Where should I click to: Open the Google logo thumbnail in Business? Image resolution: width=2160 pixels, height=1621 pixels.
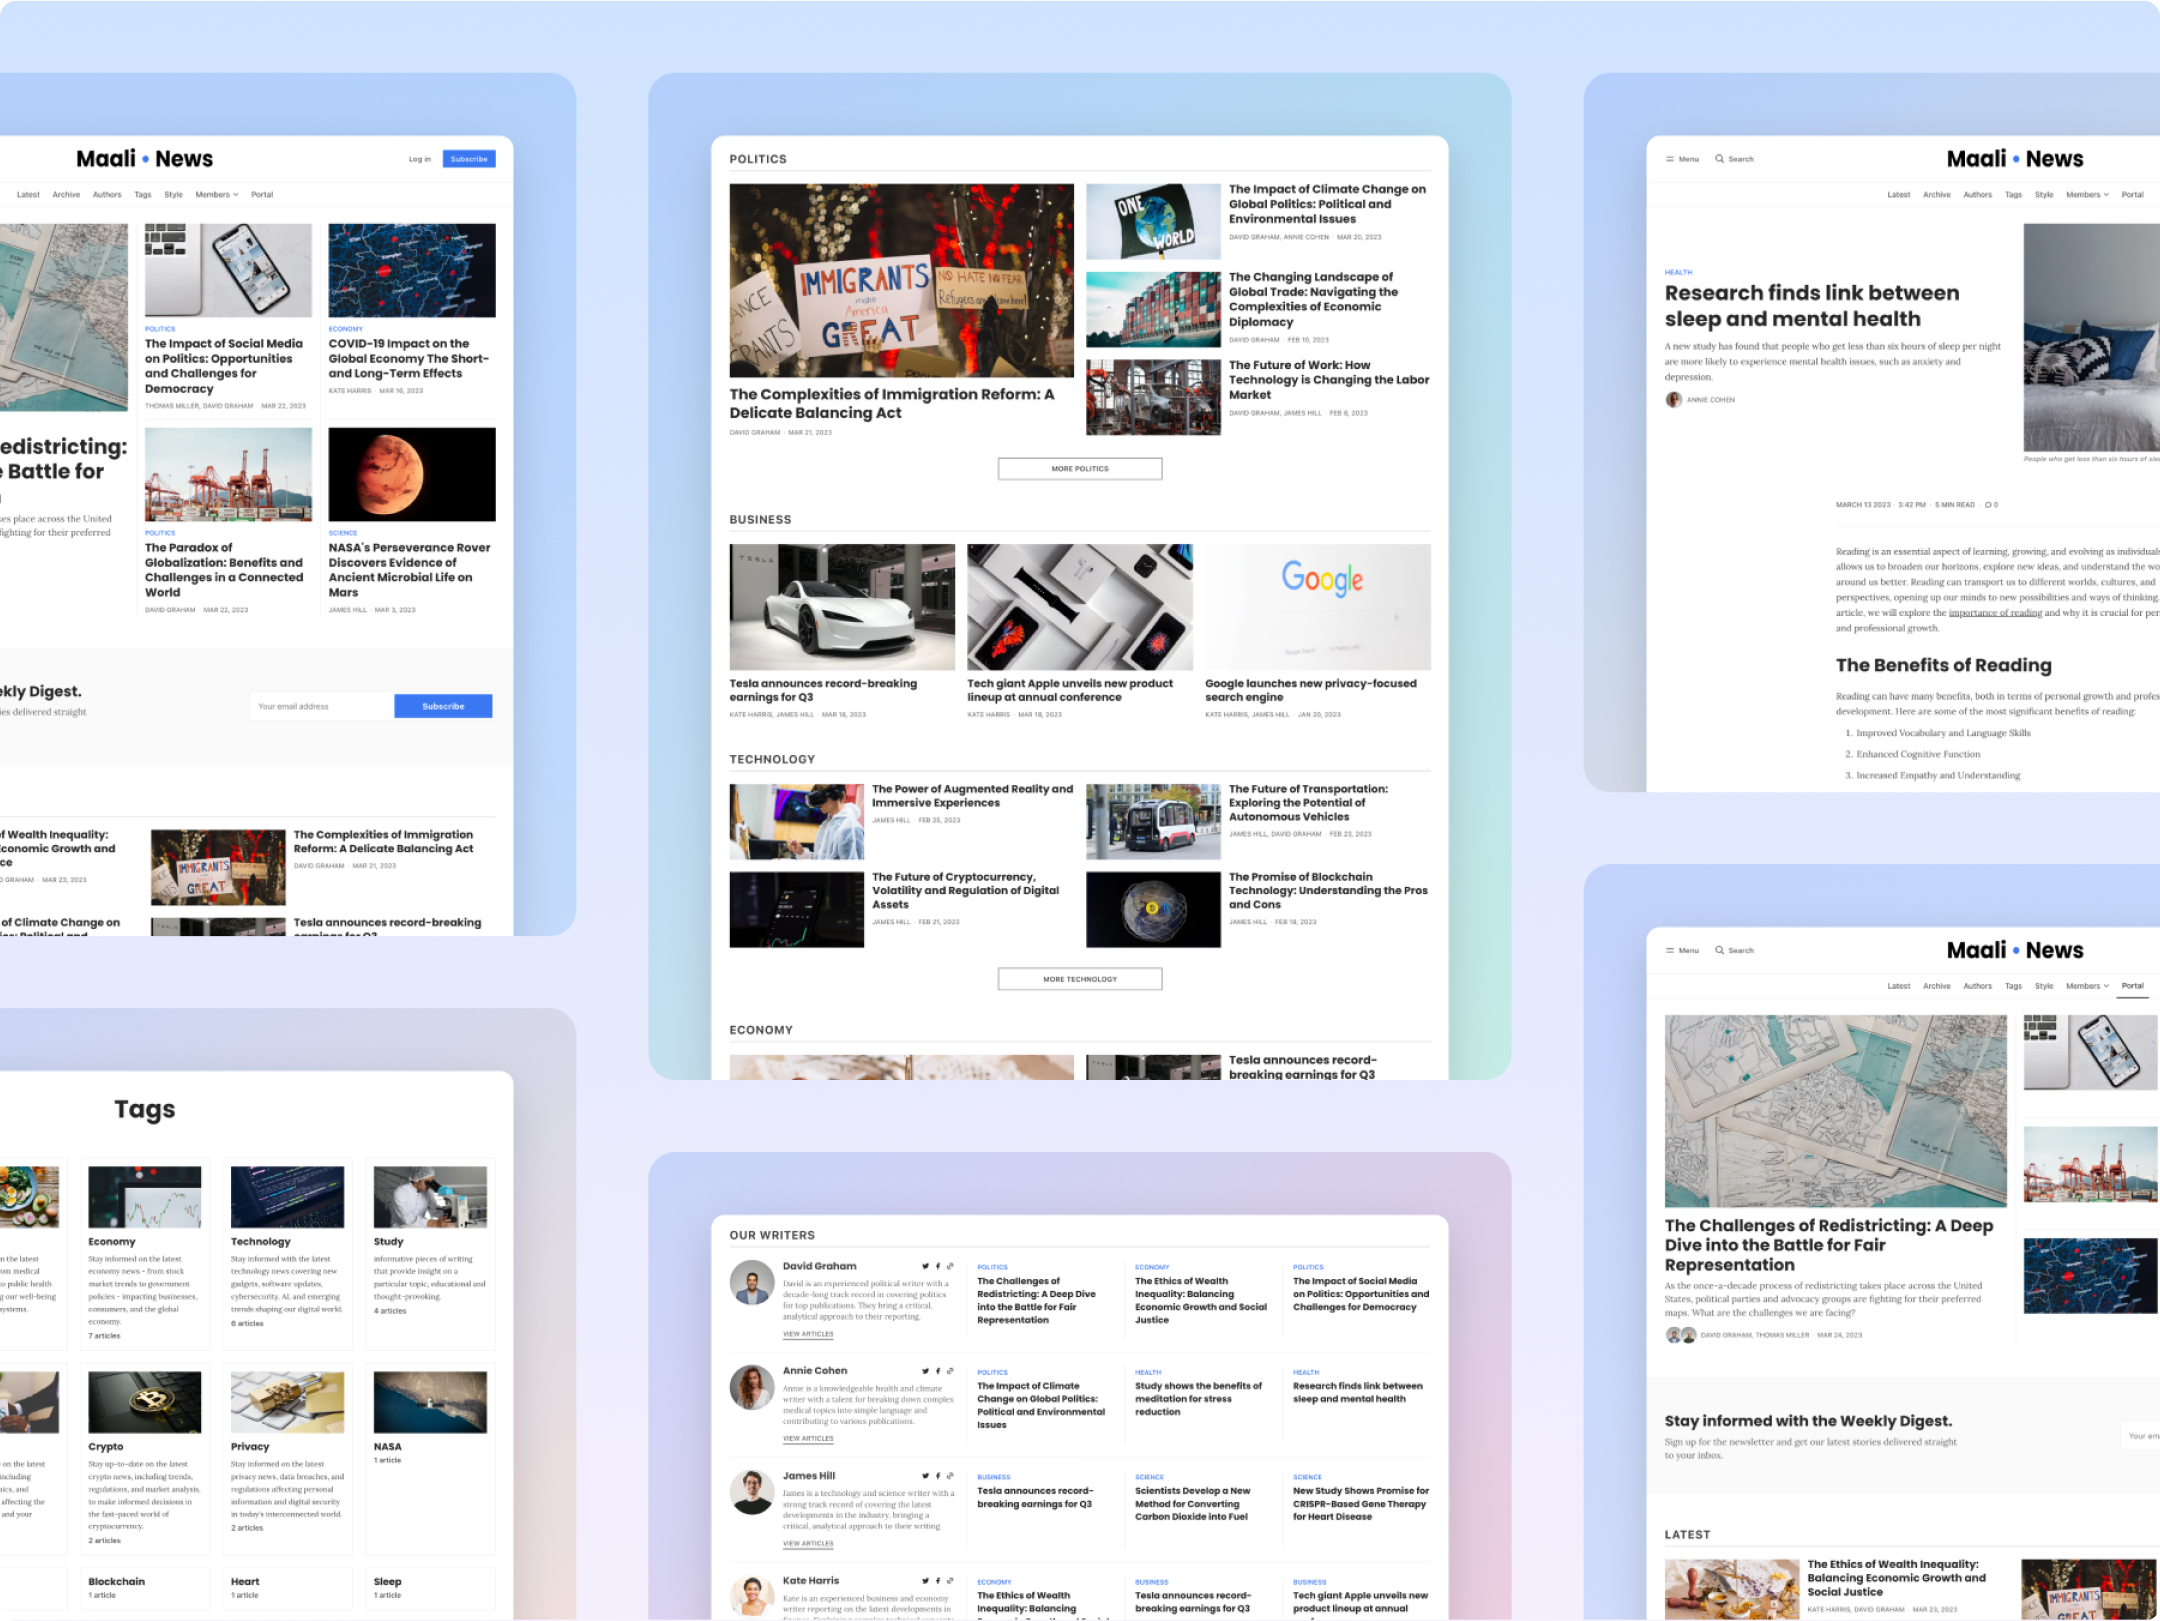(x=1318, y=607)
